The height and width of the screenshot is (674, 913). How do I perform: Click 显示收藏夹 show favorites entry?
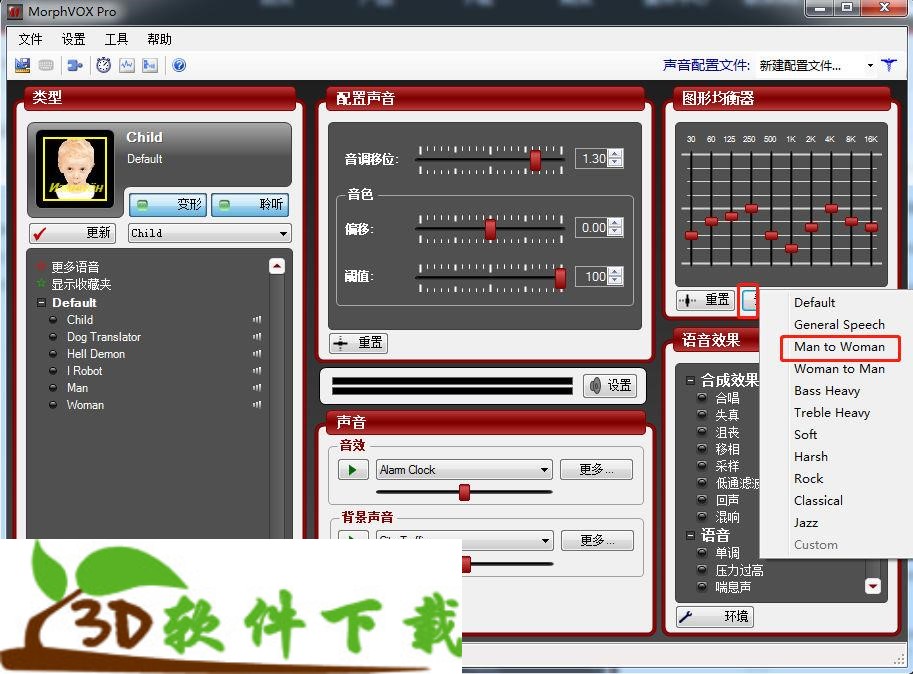81,284
